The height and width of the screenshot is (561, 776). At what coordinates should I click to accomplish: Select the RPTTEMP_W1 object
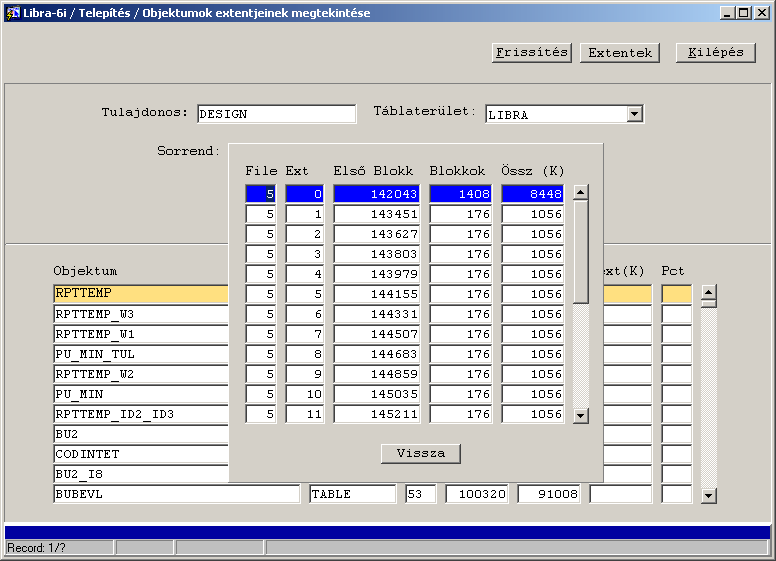click(141, 334)
